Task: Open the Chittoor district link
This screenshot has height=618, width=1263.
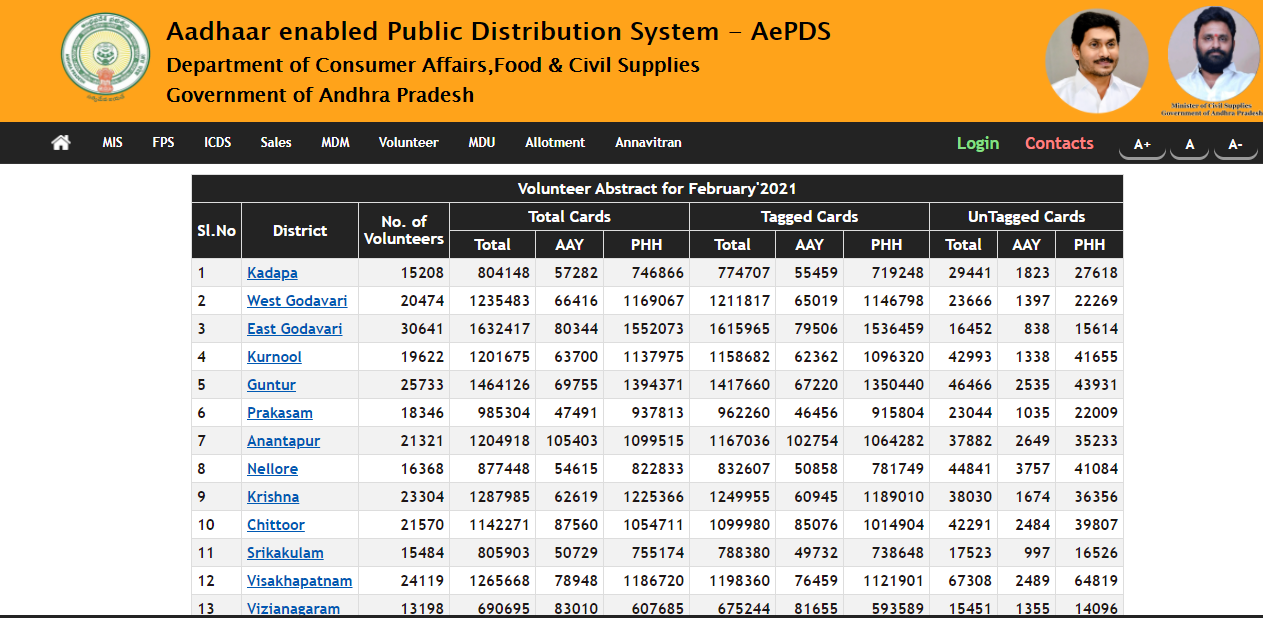Action: click(276, 525)
